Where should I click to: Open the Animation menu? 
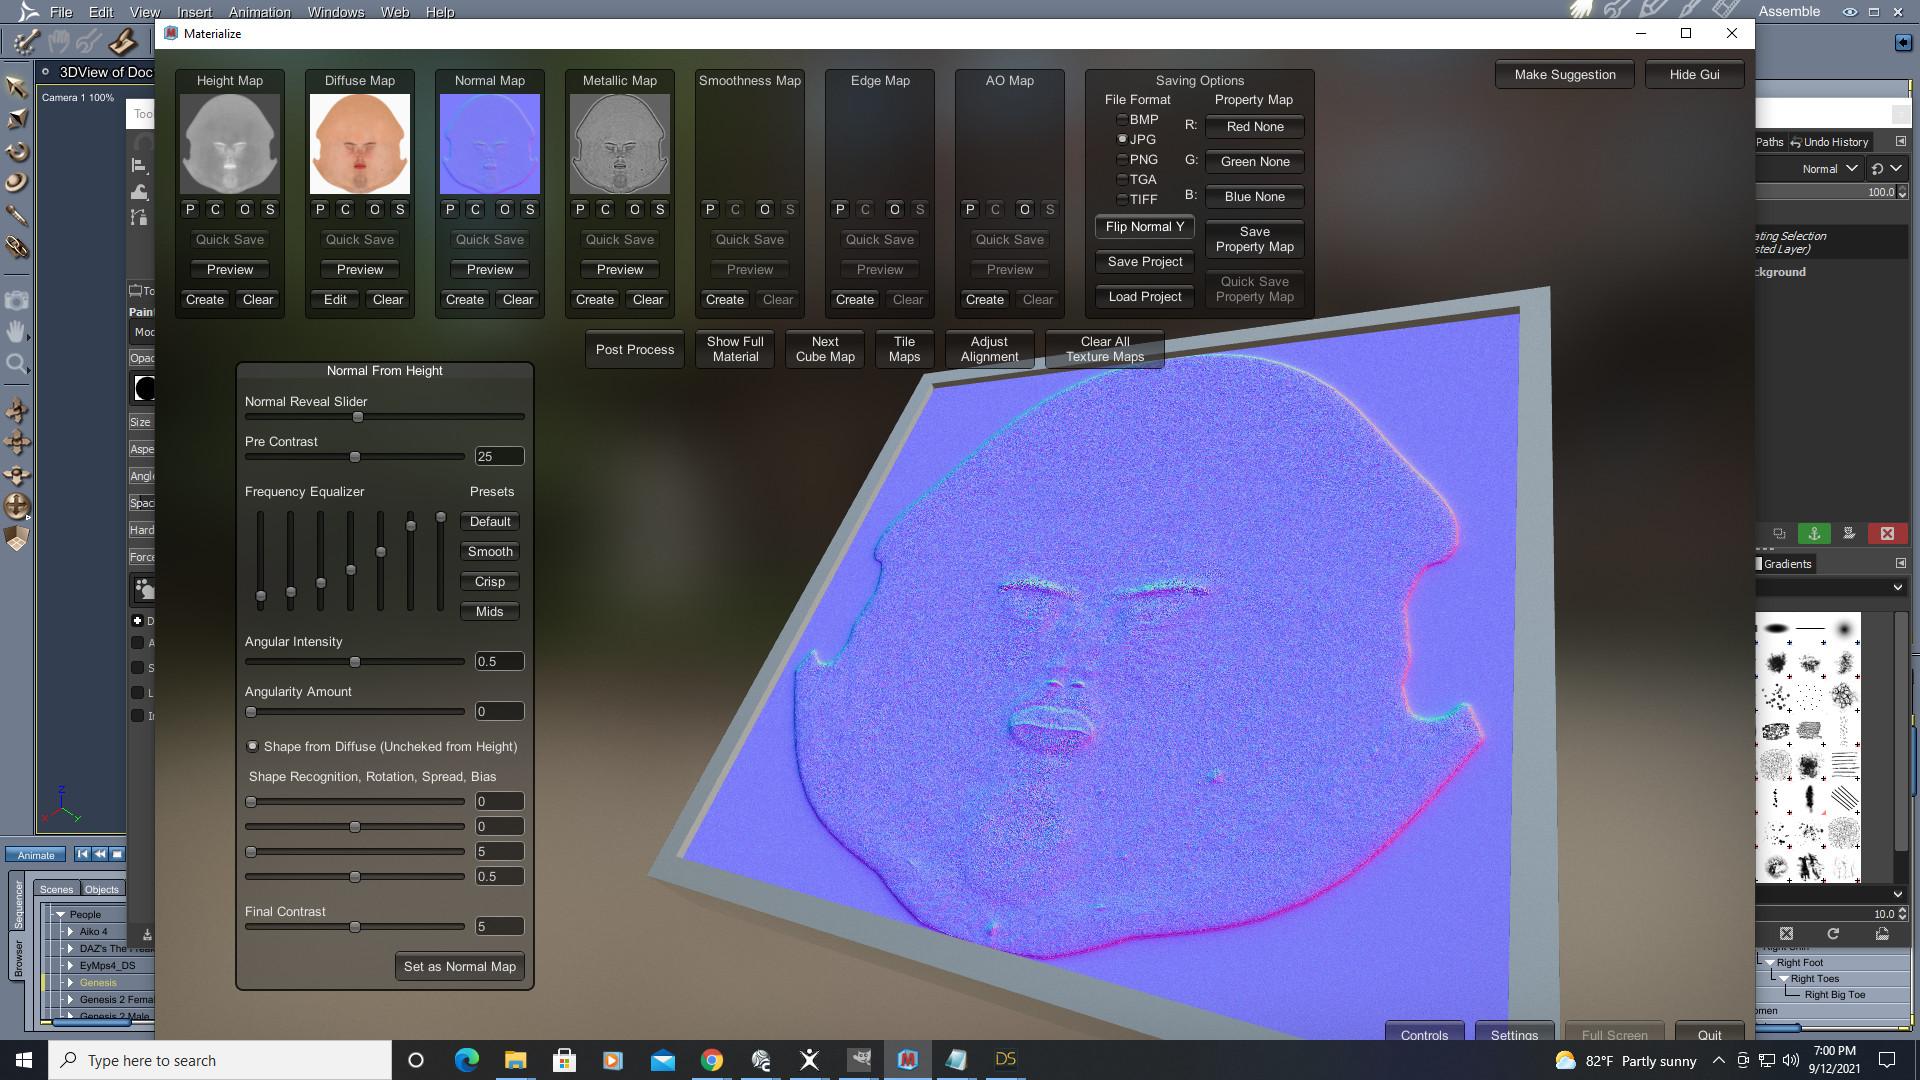pos(259,12)
